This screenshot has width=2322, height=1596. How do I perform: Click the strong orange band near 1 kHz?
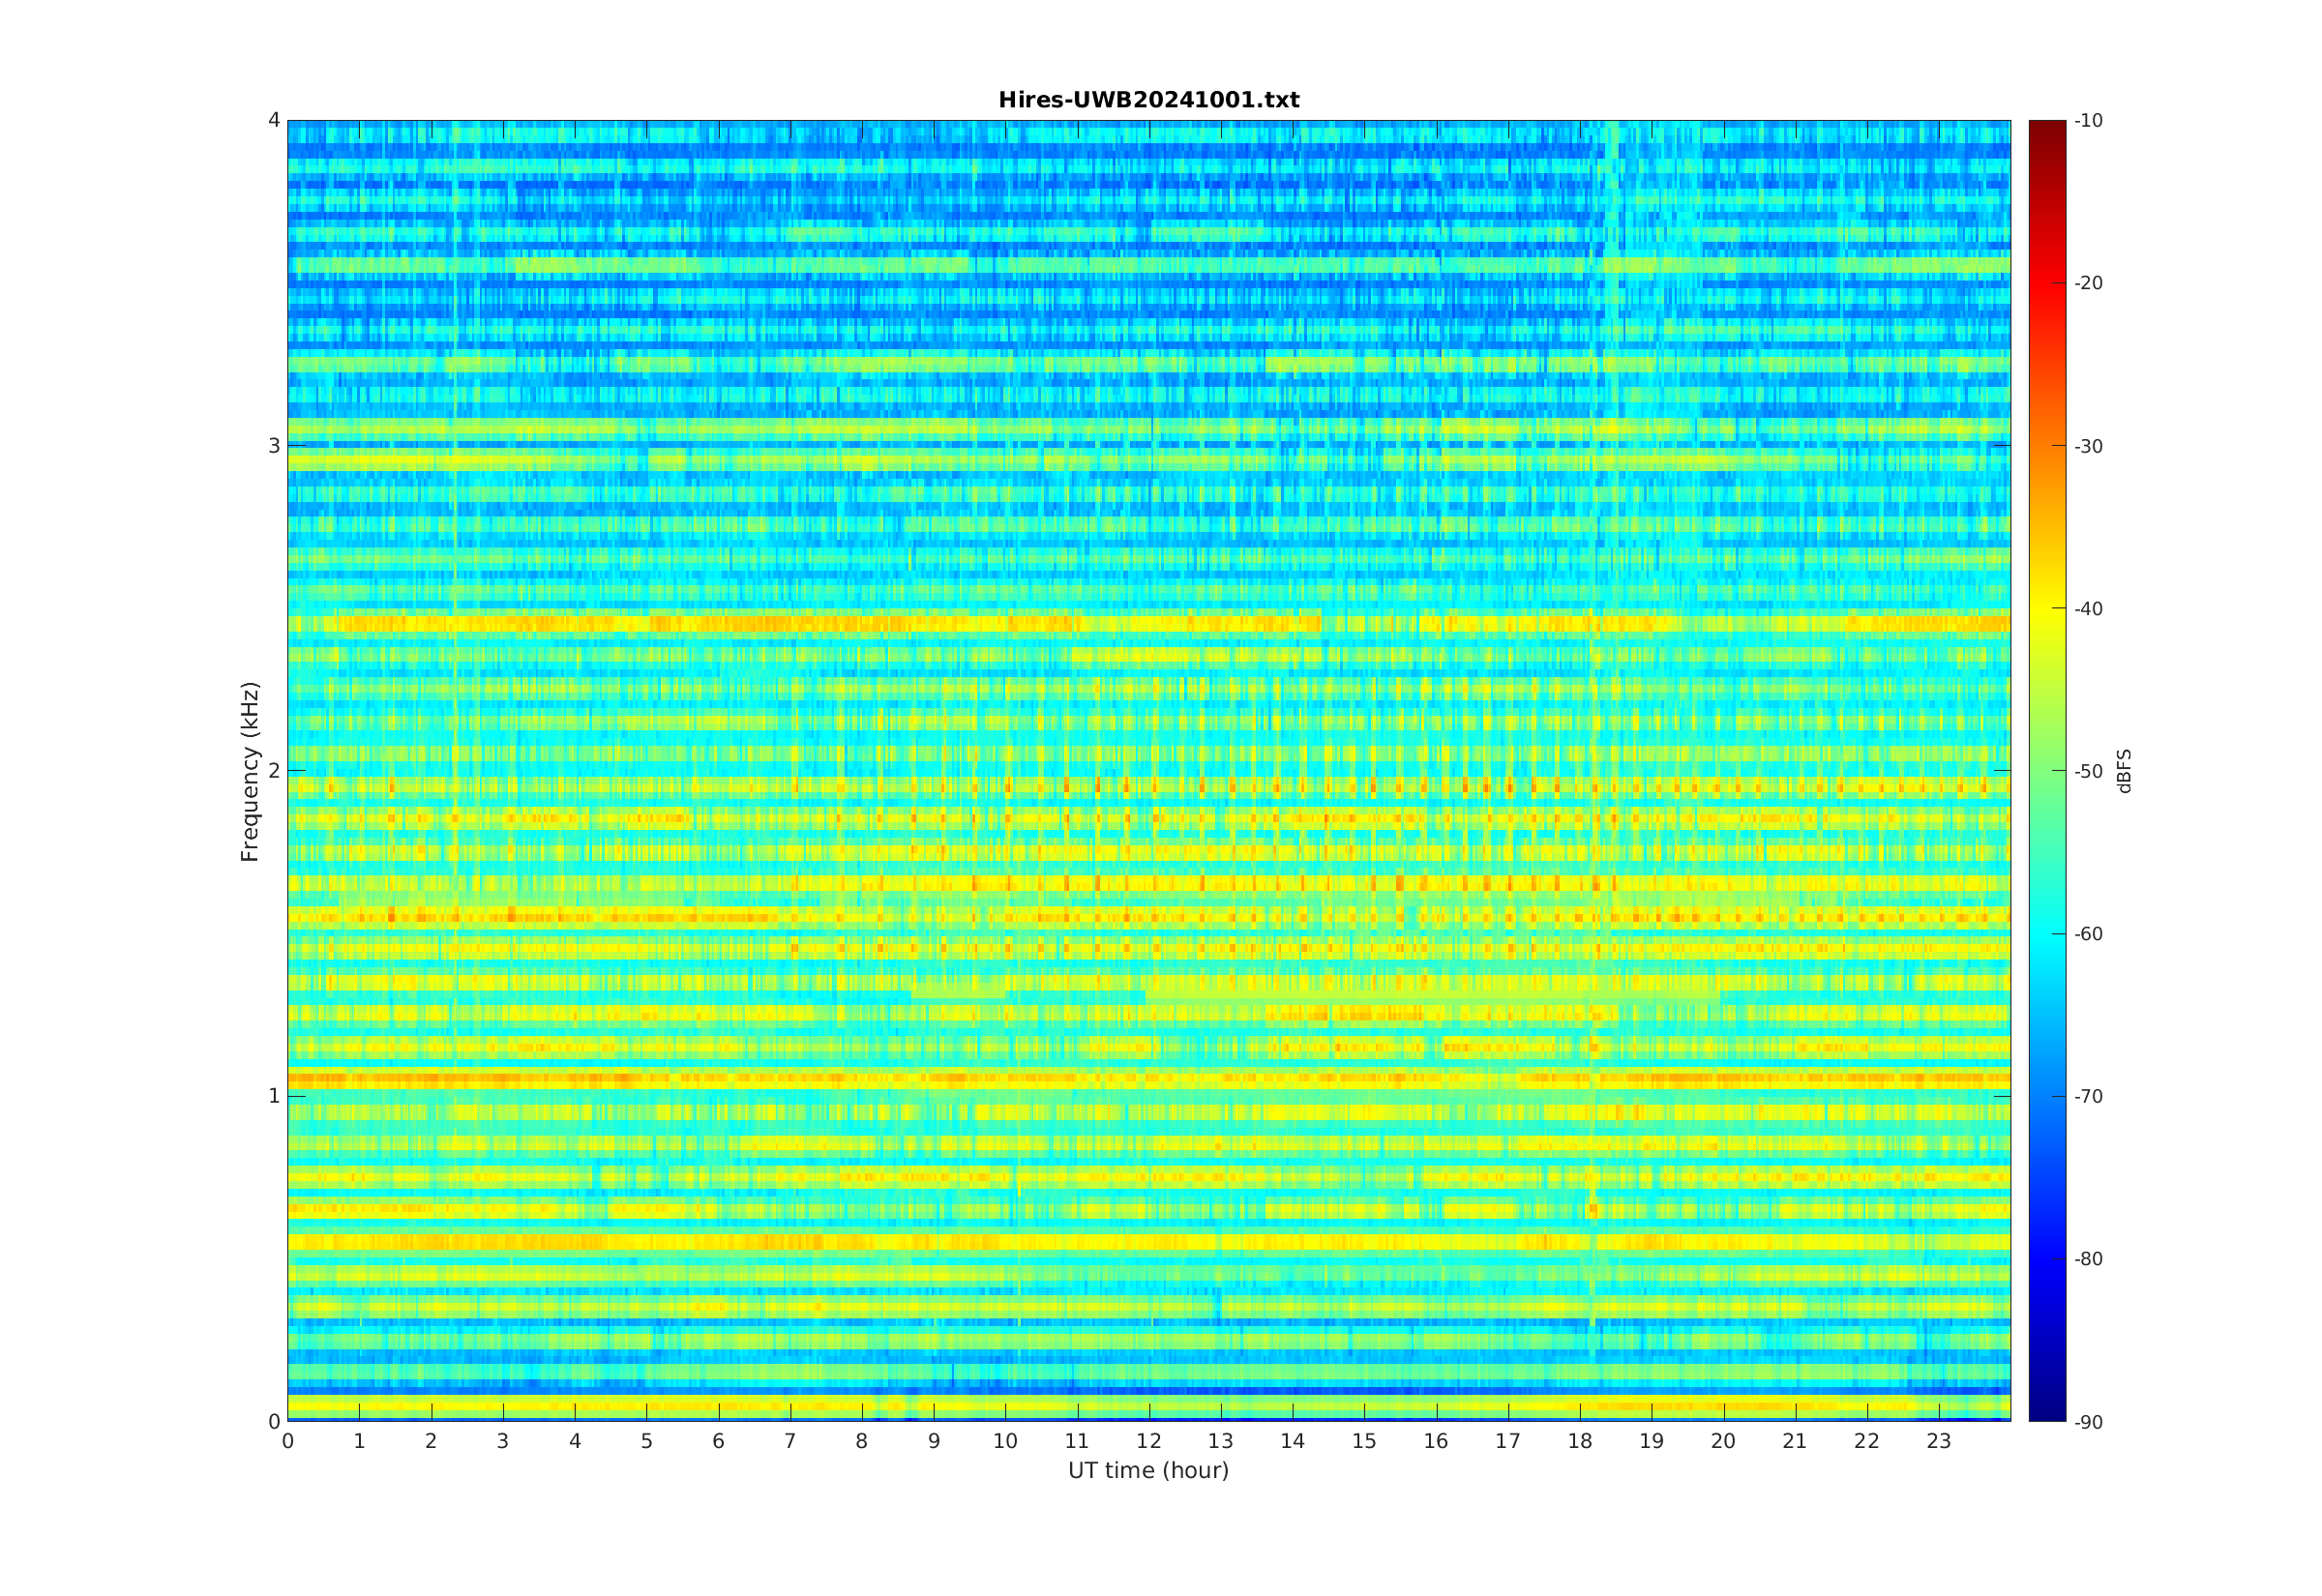coord(1149,1079)
